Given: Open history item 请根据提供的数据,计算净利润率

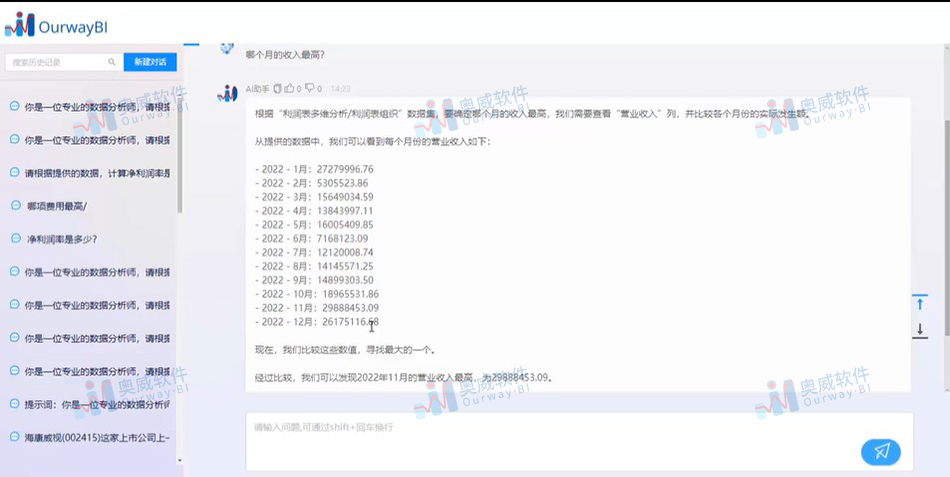Looking at the screenshot, I should [x=97, y=173].
